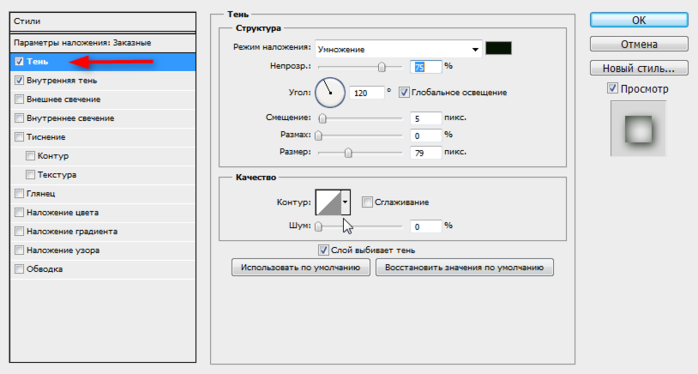Click the Новый стиль... button
Screen dimensions: 698x374
click(x=639, y=68)
